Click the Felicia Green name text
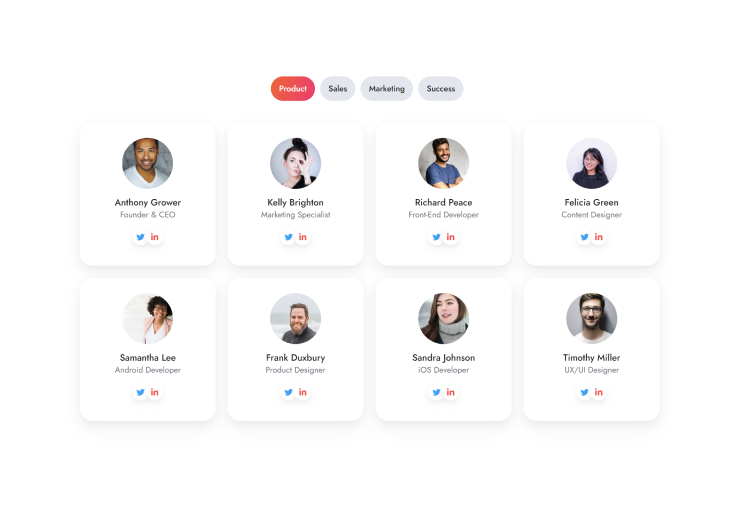740x519 pixels. coord(591,202)
